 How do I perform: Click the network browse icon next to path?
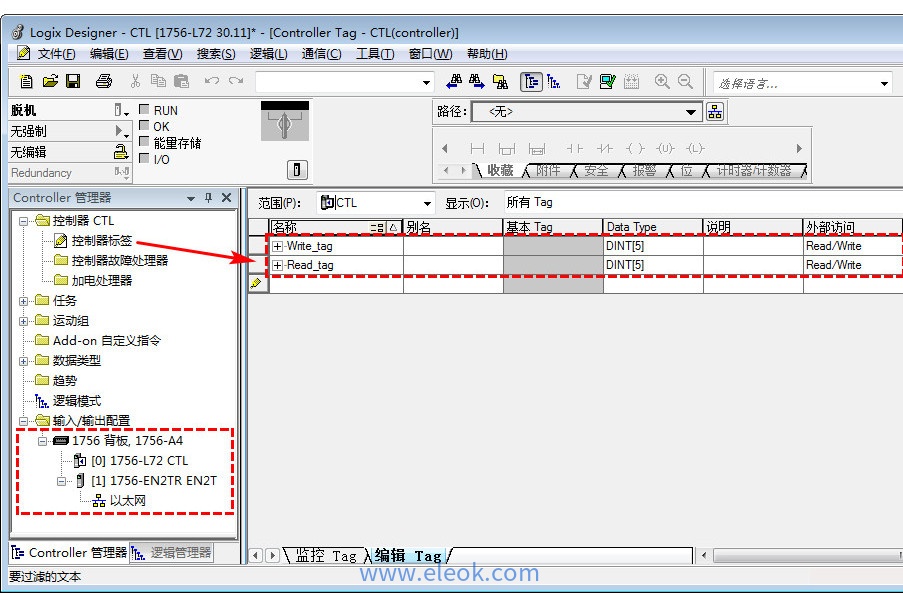715,112
